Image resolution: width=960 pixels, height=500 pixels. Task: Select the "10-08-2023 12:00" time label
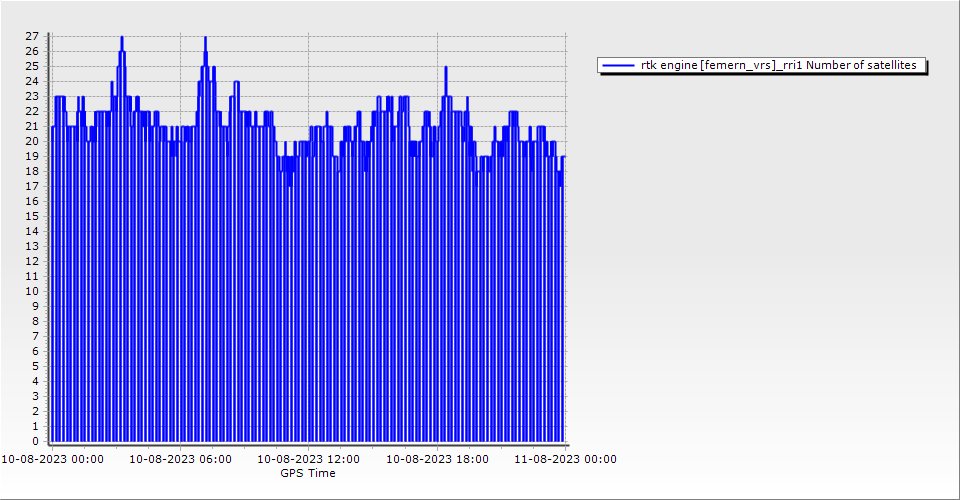[308, 459]
